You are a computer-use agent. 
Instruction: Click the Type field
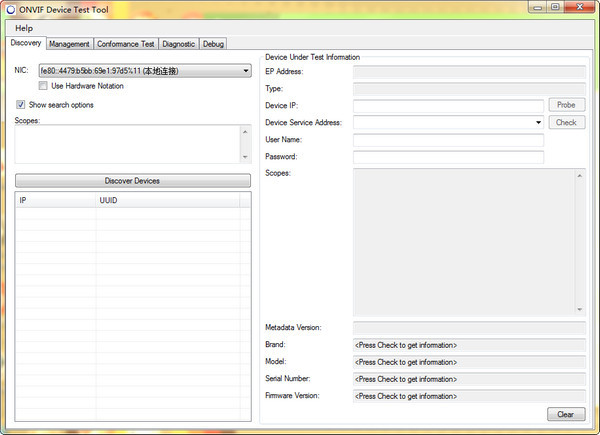point(469,89)
